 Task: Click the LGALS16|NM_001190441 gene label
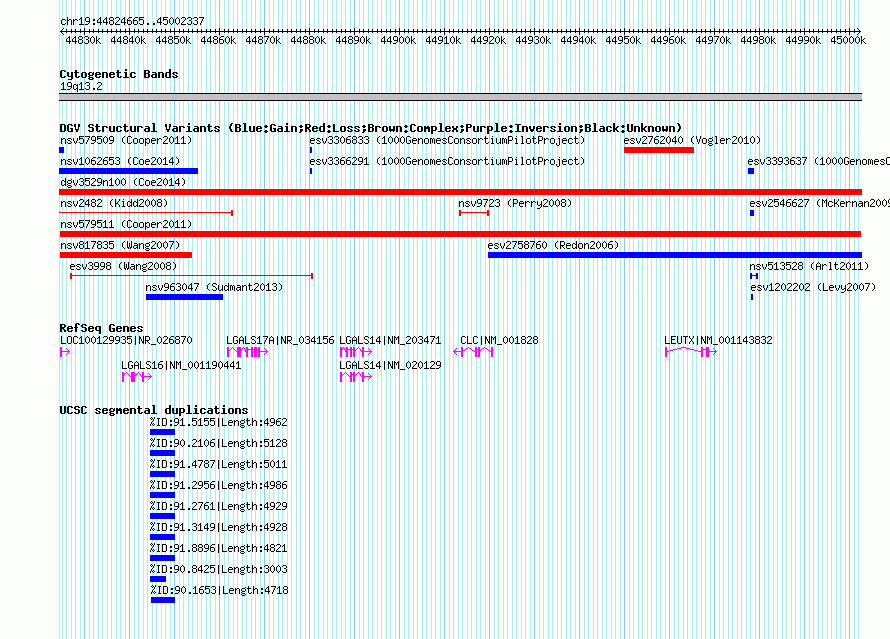coord(181,365)
